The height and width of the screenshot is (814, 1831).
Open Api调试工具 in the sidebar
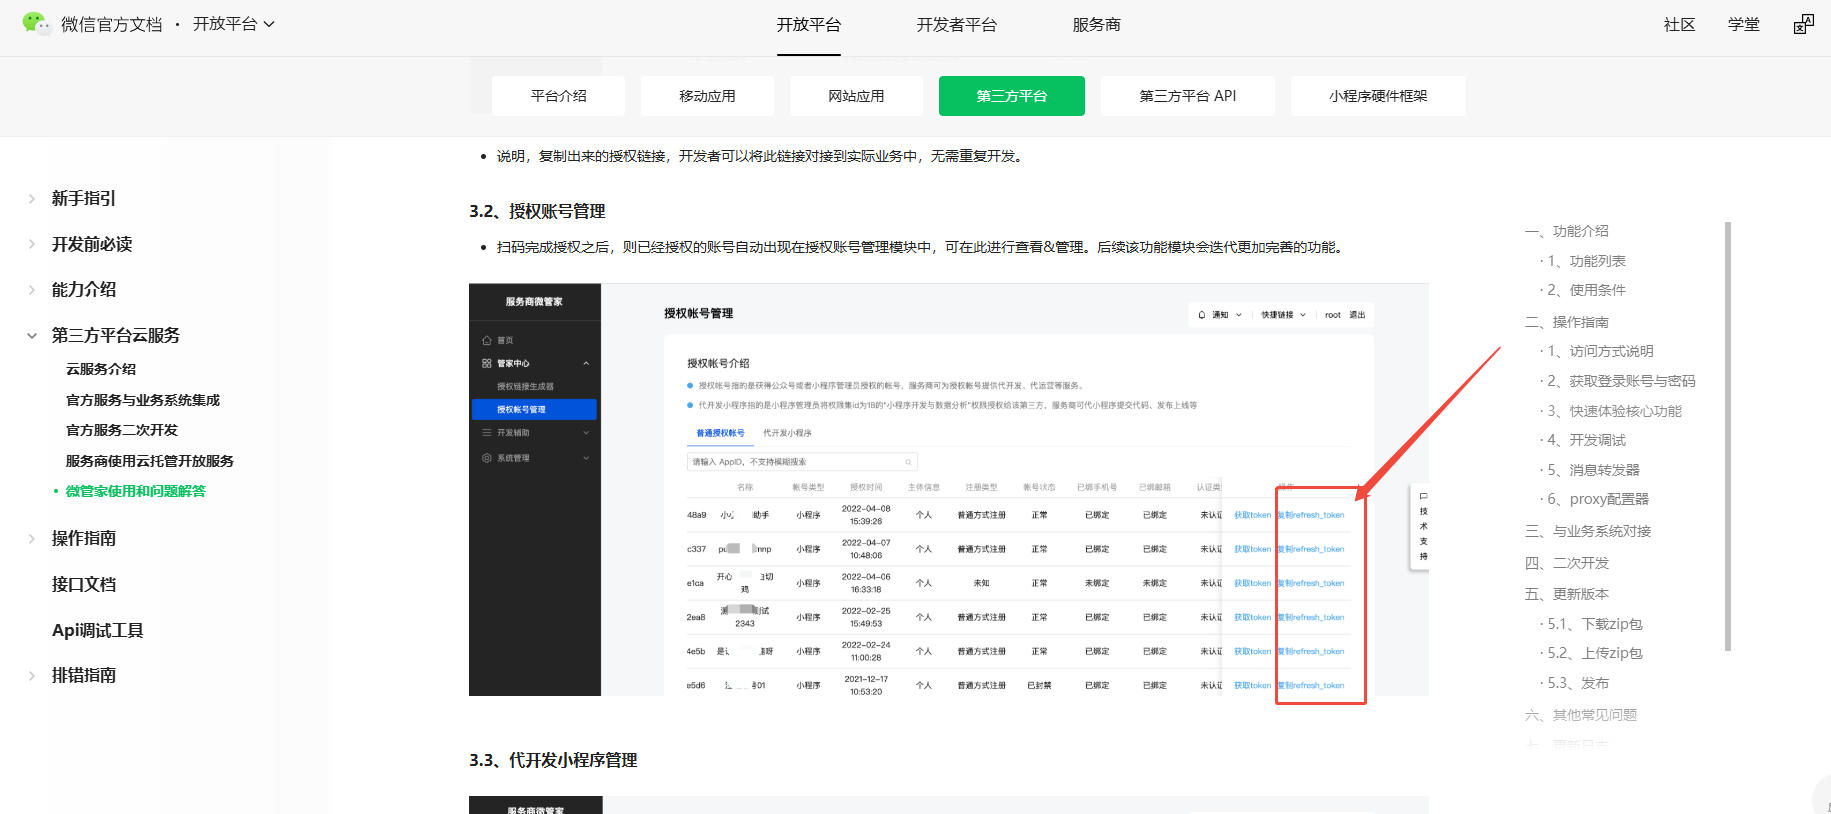click(98, 630)
